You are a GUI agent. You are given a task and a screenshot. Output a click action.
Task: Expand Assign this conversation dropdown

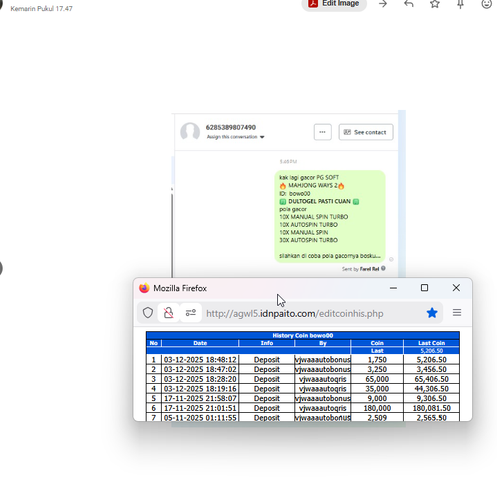pyautogui.click(x=235, y=137)
